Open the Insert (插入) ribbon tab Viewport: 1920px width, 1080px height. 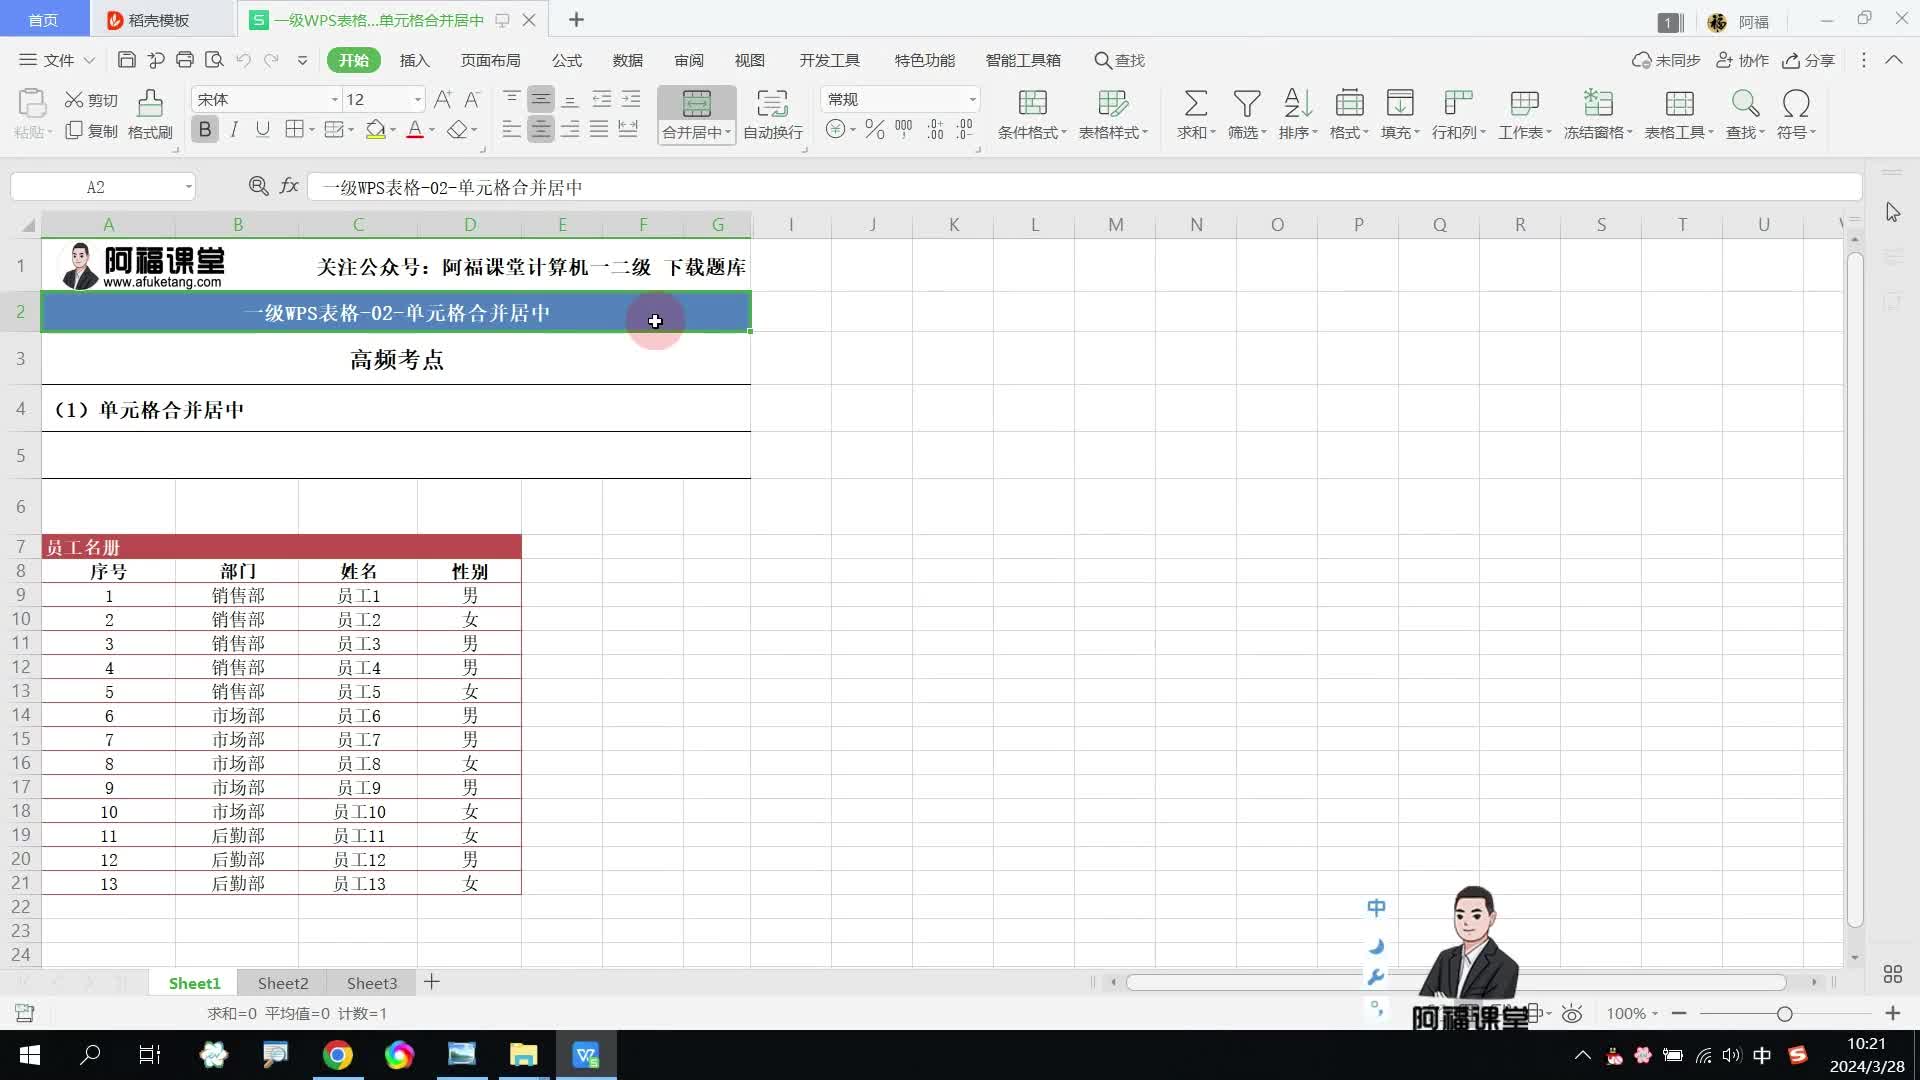click(x=414, y=60)
